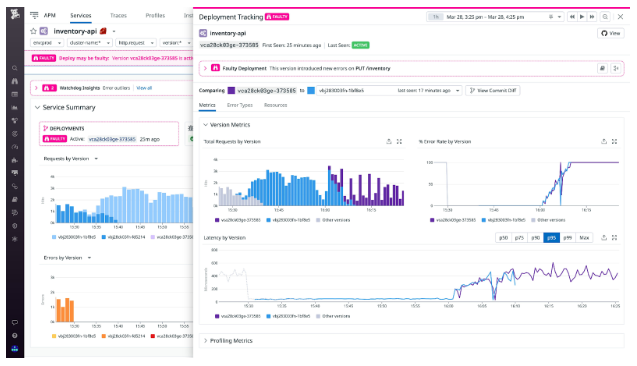Screen dimensions: 637x366
Task: Click the active version link in Deployments card
Action: point(112,139)
